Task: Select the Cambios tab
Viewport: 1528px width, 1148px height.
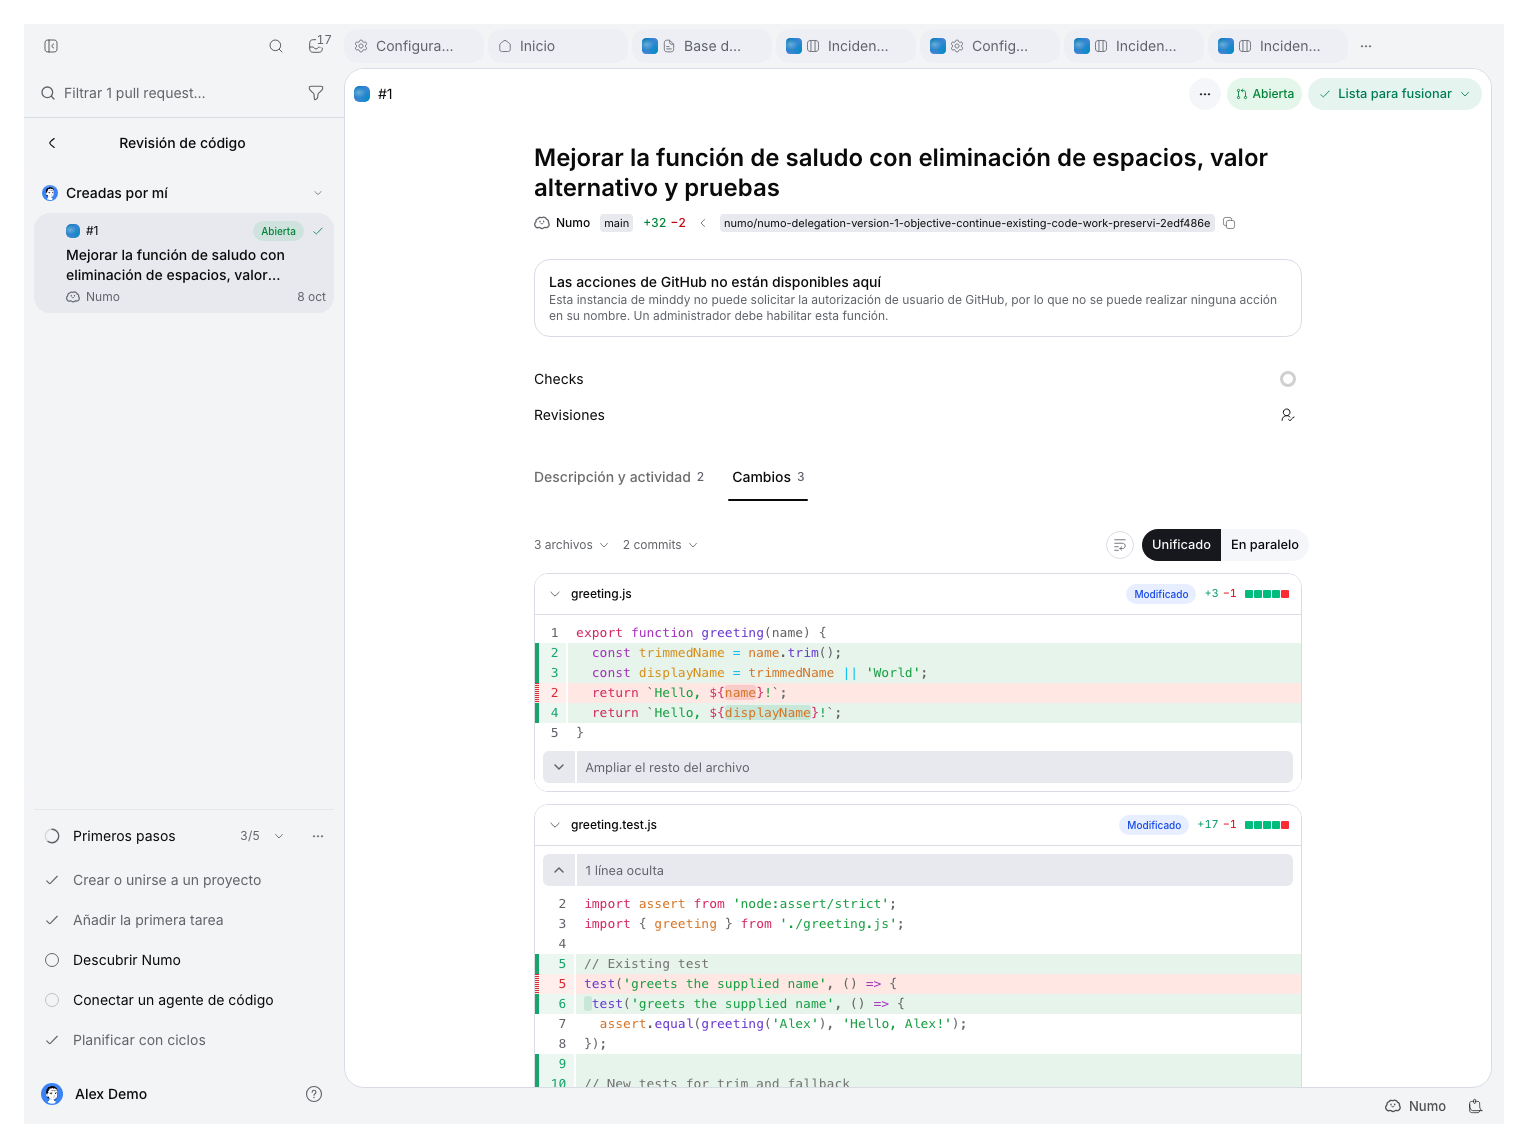Action: 768,477
